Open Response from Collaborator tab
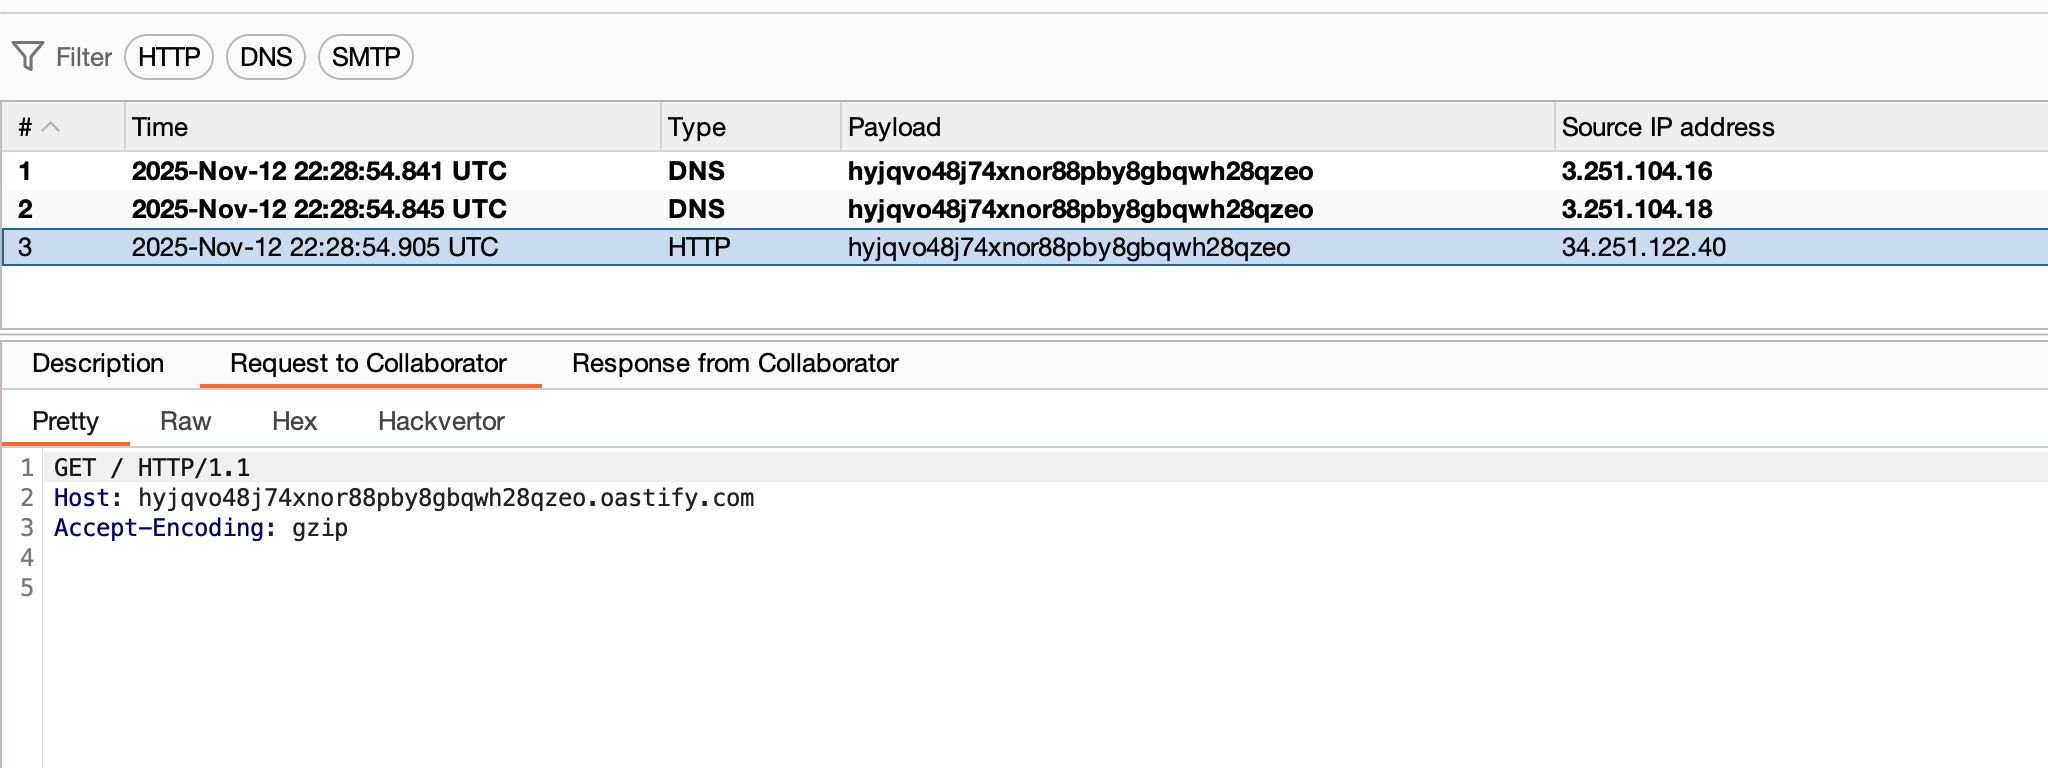 (735, 363)
